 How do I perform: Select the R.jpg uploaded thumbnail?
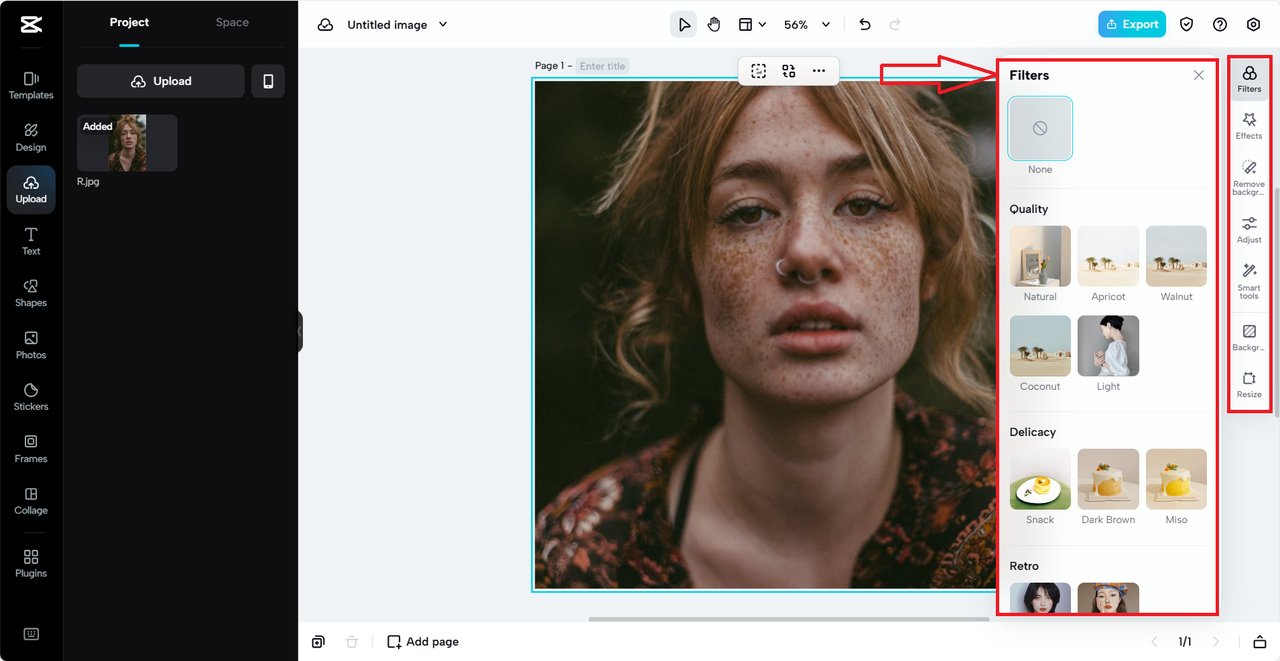pyautogui.click(x=127, y=142)
